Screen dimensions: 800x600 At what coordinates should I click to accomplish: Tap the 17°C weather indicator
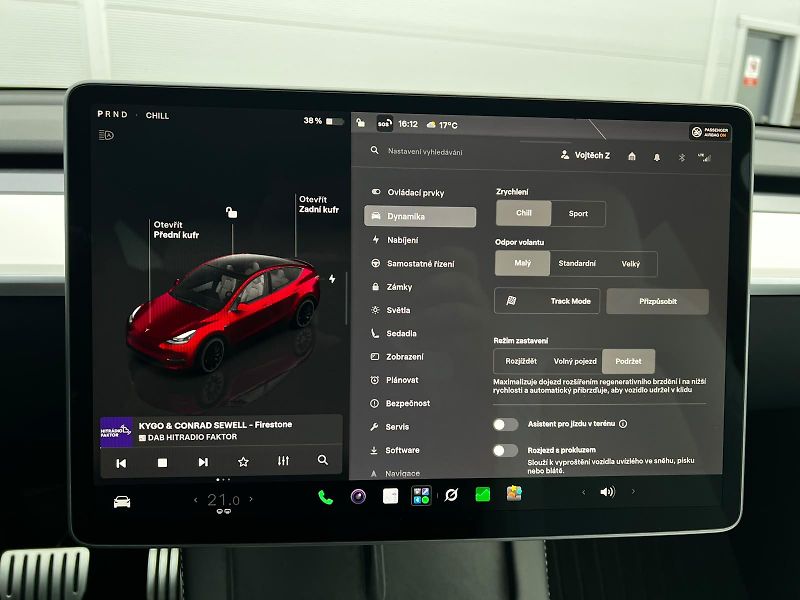click(442, 124)
